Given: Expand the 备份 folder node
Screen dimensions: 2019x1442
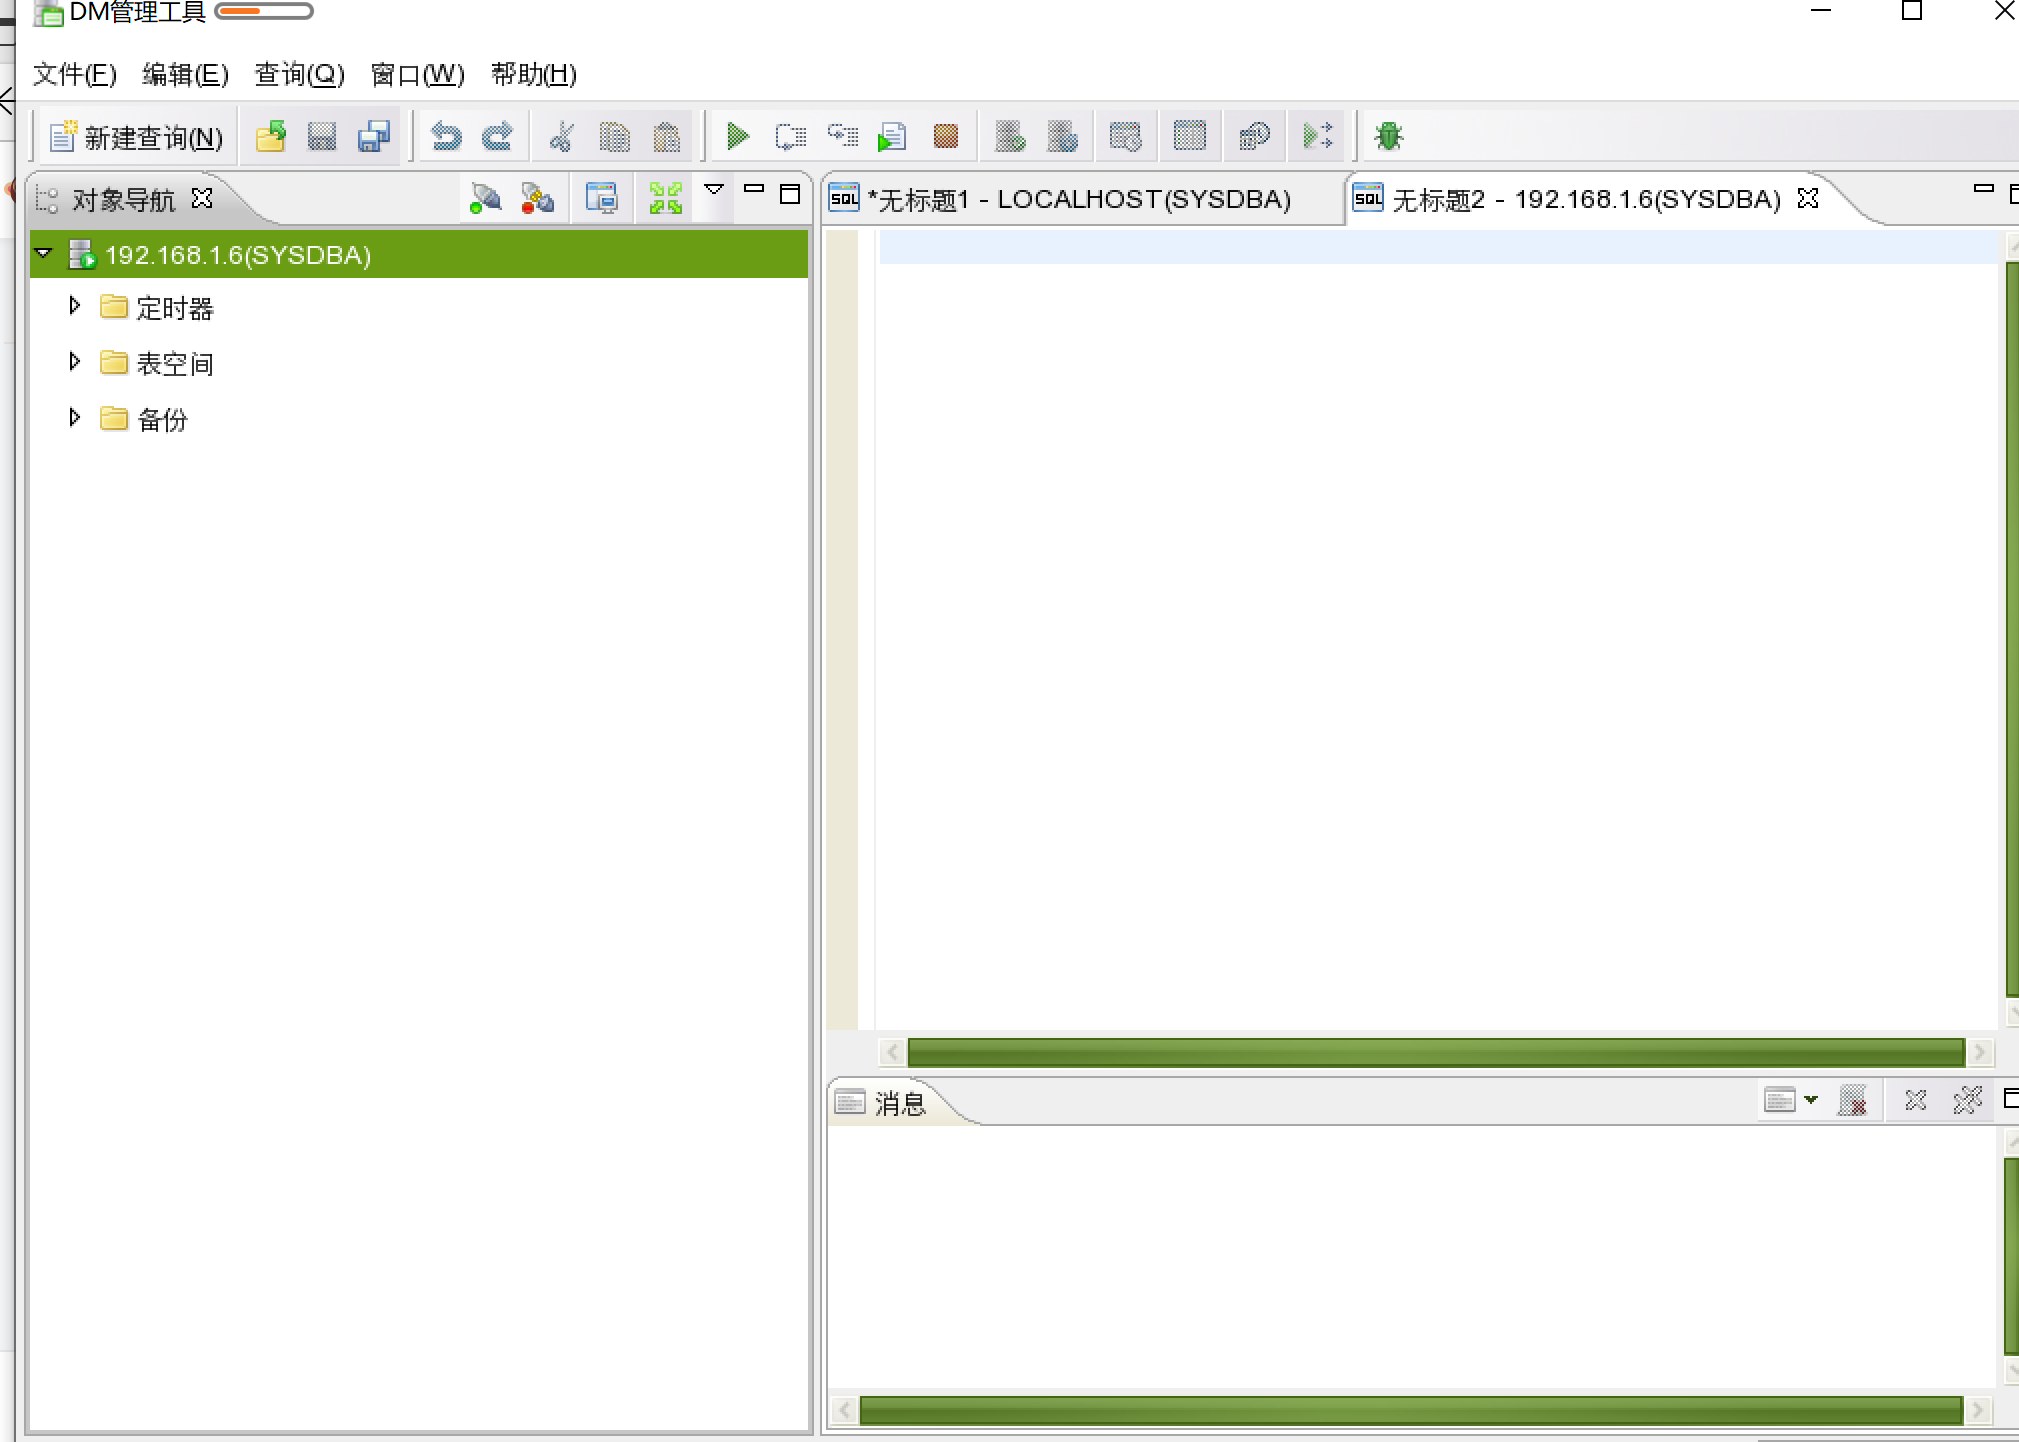Looking at the screenshot, I should pyautogui.click(x=74, y=418).
